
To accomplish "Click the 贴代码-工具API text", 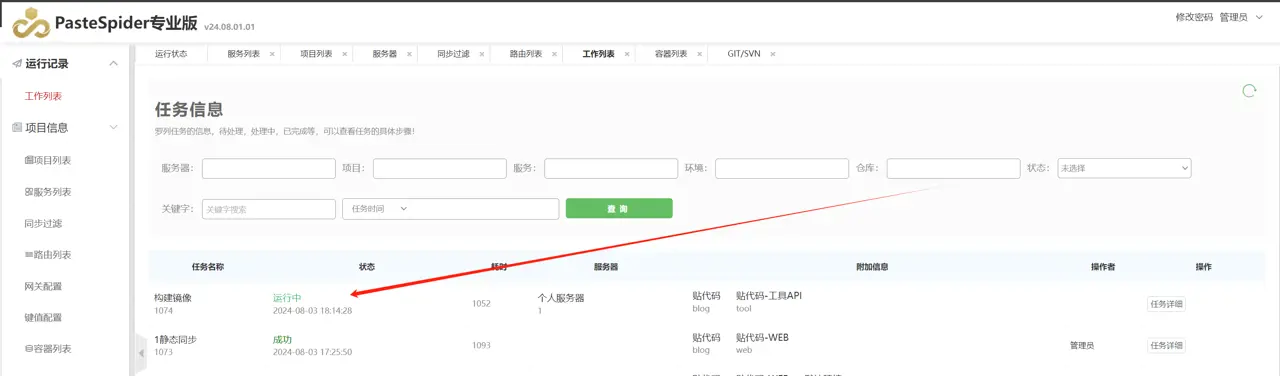I will (x=769, y=296).
